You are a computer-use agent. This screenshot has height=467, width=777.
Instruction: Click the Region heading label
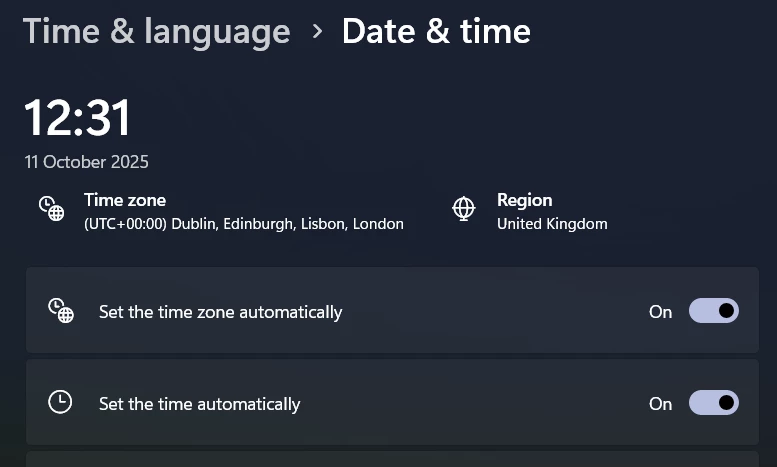point(525,200)
